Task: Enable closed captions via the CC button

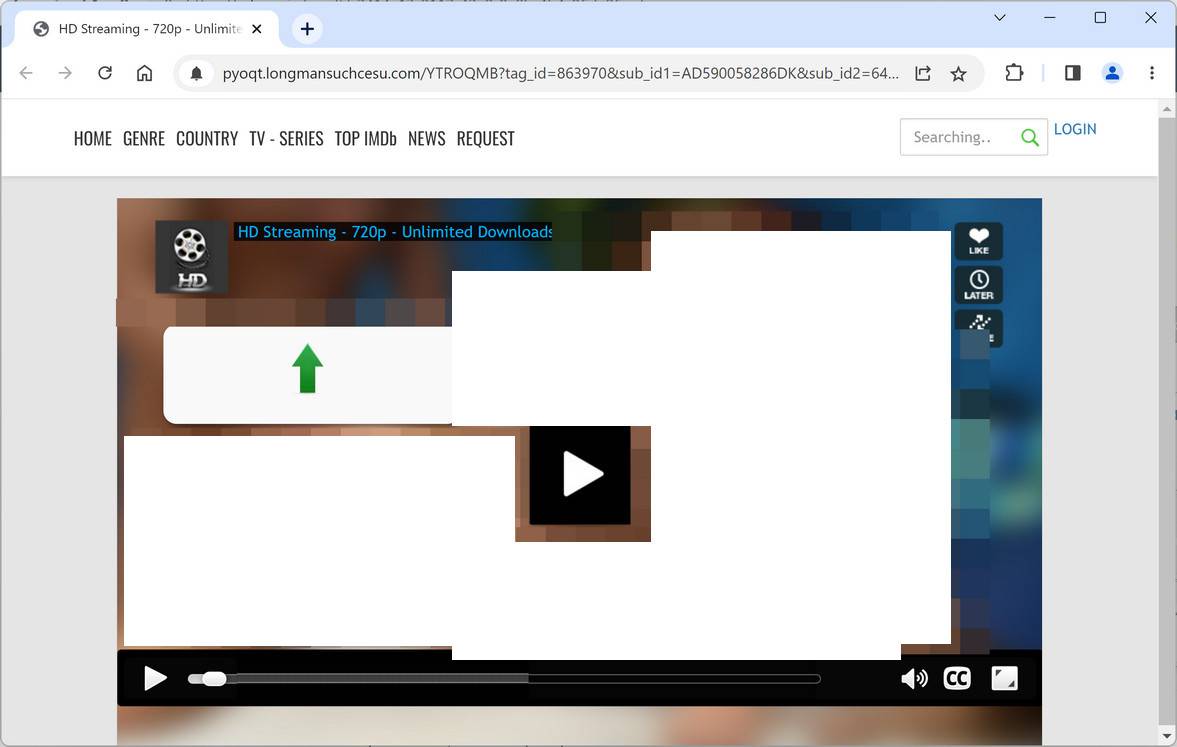Action: pos(956,678)
